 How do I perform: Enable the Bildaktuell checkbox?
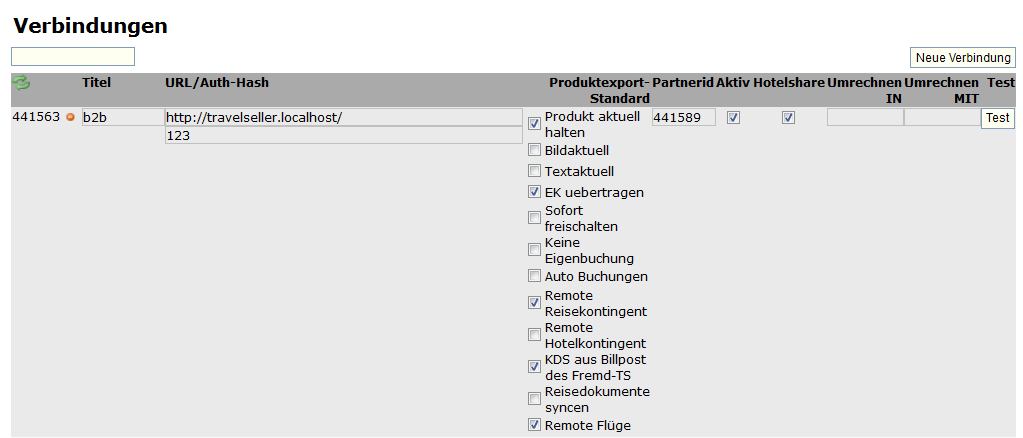tap(535, 151)
